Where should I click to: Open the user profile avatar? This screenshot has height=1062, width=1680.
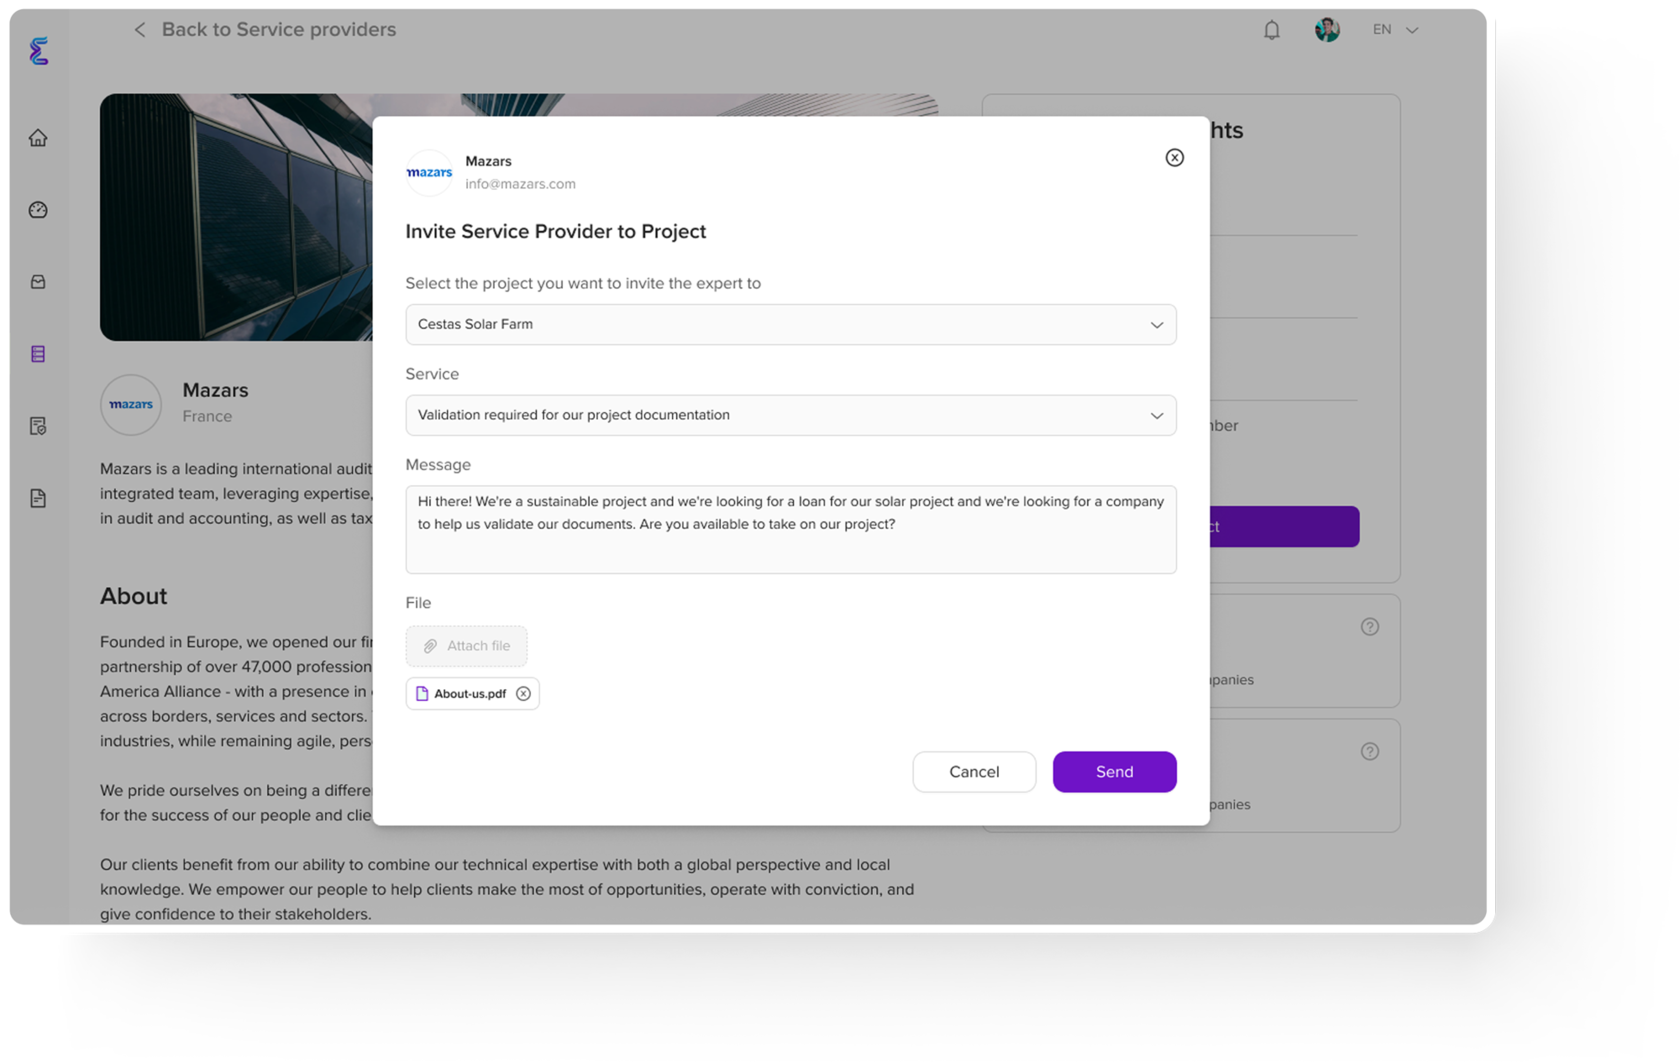1327,30
